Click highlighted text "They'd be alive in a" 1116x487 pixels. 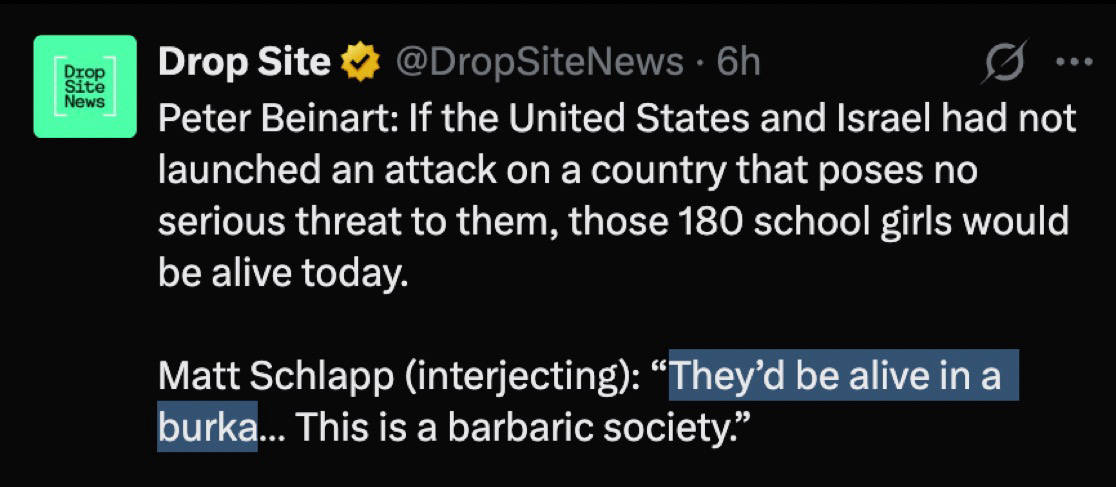836,377
